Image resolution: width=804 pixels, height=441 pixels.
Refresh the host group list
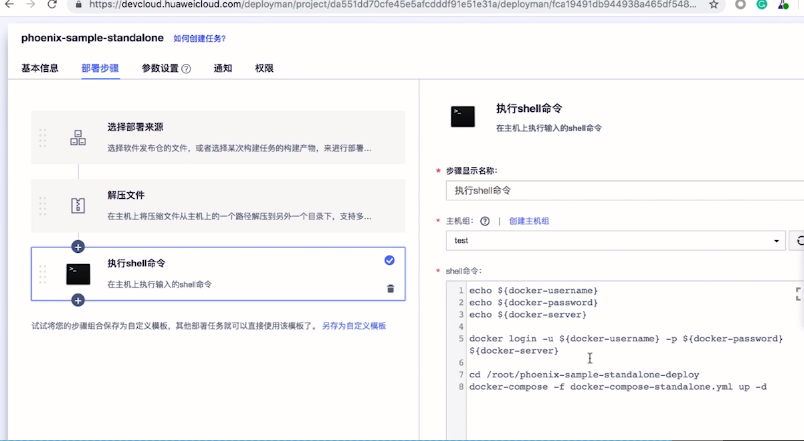click(798, 240)
